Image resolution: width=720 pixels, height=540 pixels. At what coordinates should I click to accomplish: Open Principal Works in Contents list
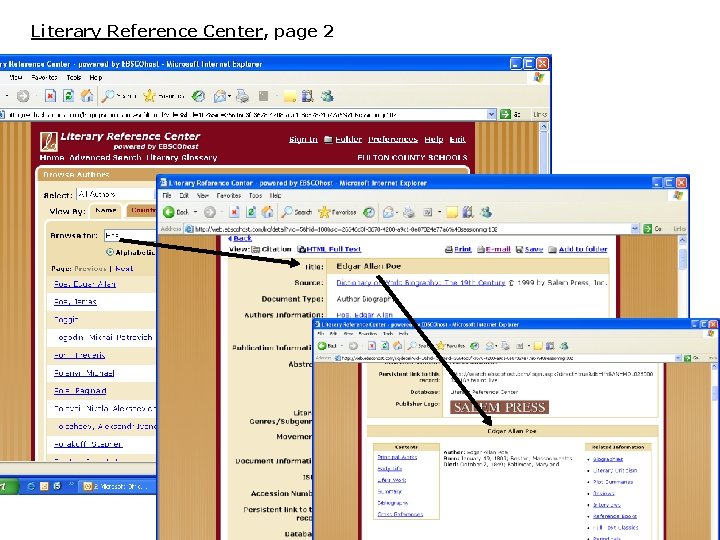(397, 457)
